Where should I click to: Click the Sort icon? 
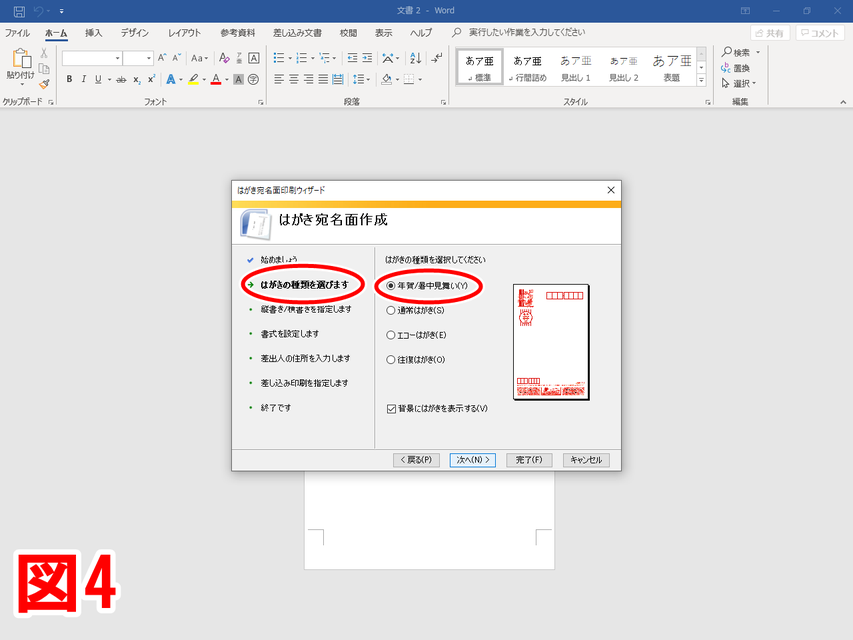click(416, 58)
